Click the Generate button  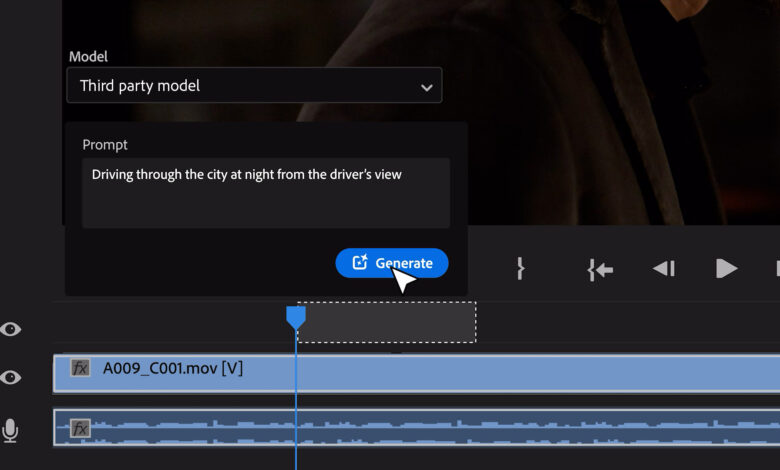point(392,263)
